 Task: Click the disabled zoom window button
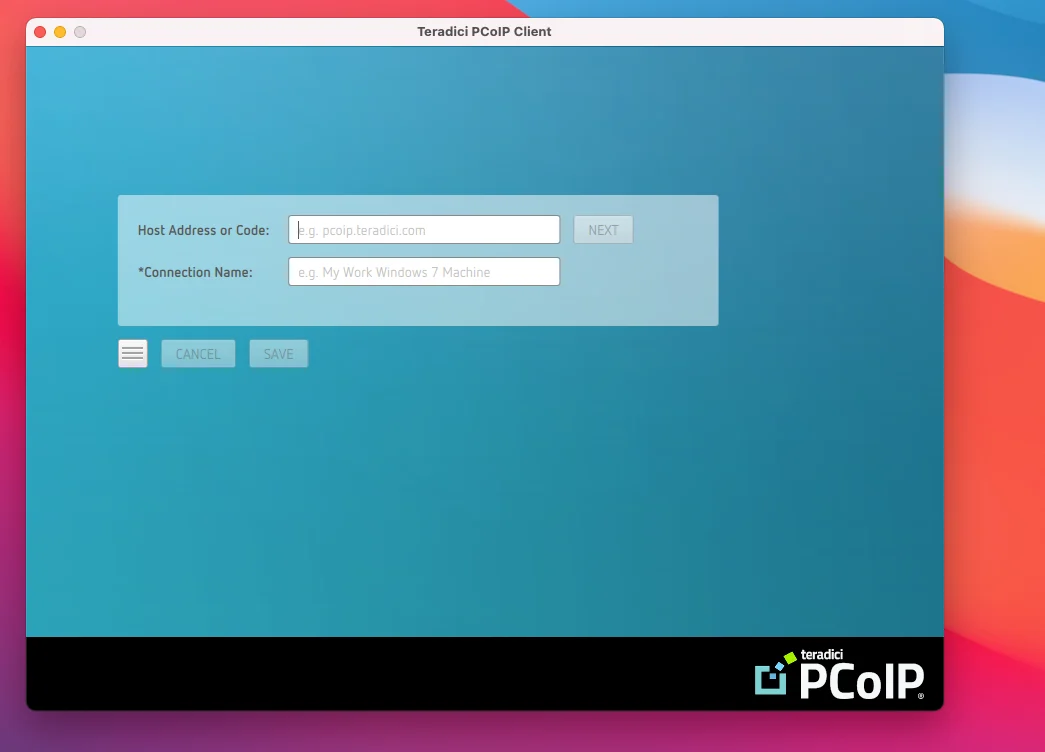click(80, 32)
